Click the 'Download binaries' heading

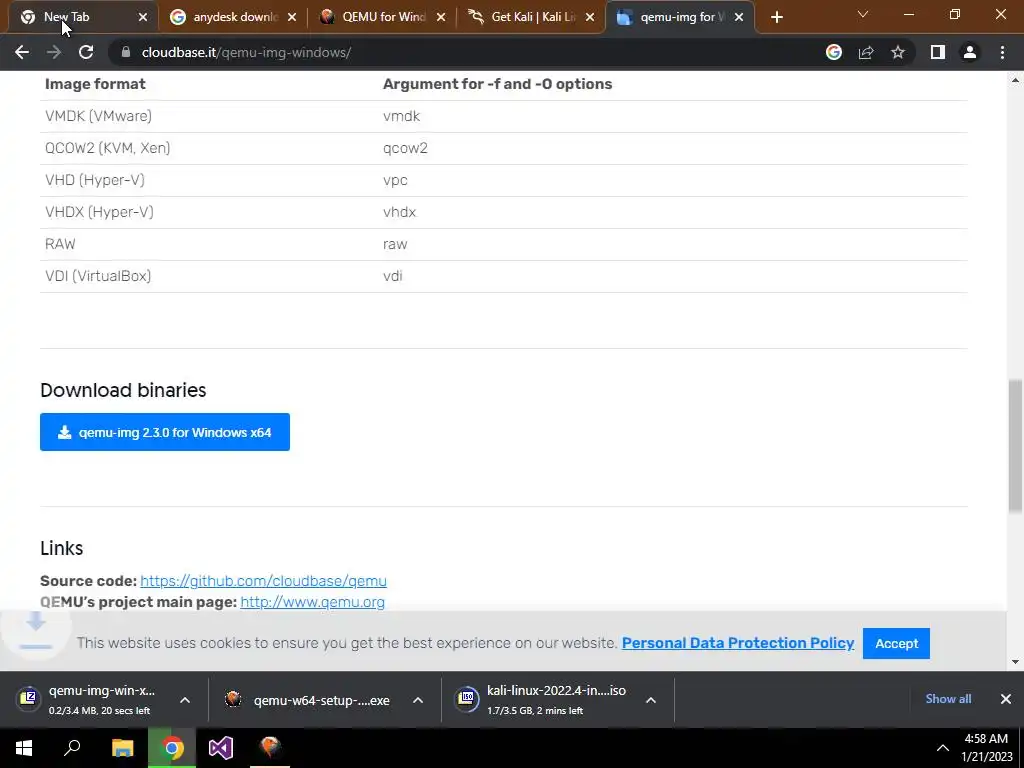click(123, 390)
